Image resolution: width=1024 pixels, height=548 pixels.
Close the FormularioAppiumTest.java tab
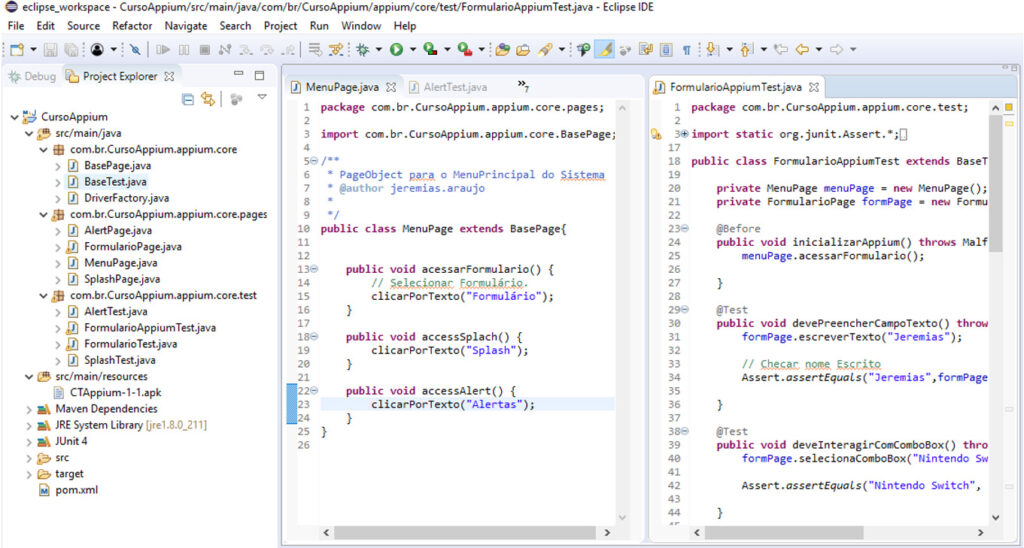pyautogui.click(x=814, y=87)
